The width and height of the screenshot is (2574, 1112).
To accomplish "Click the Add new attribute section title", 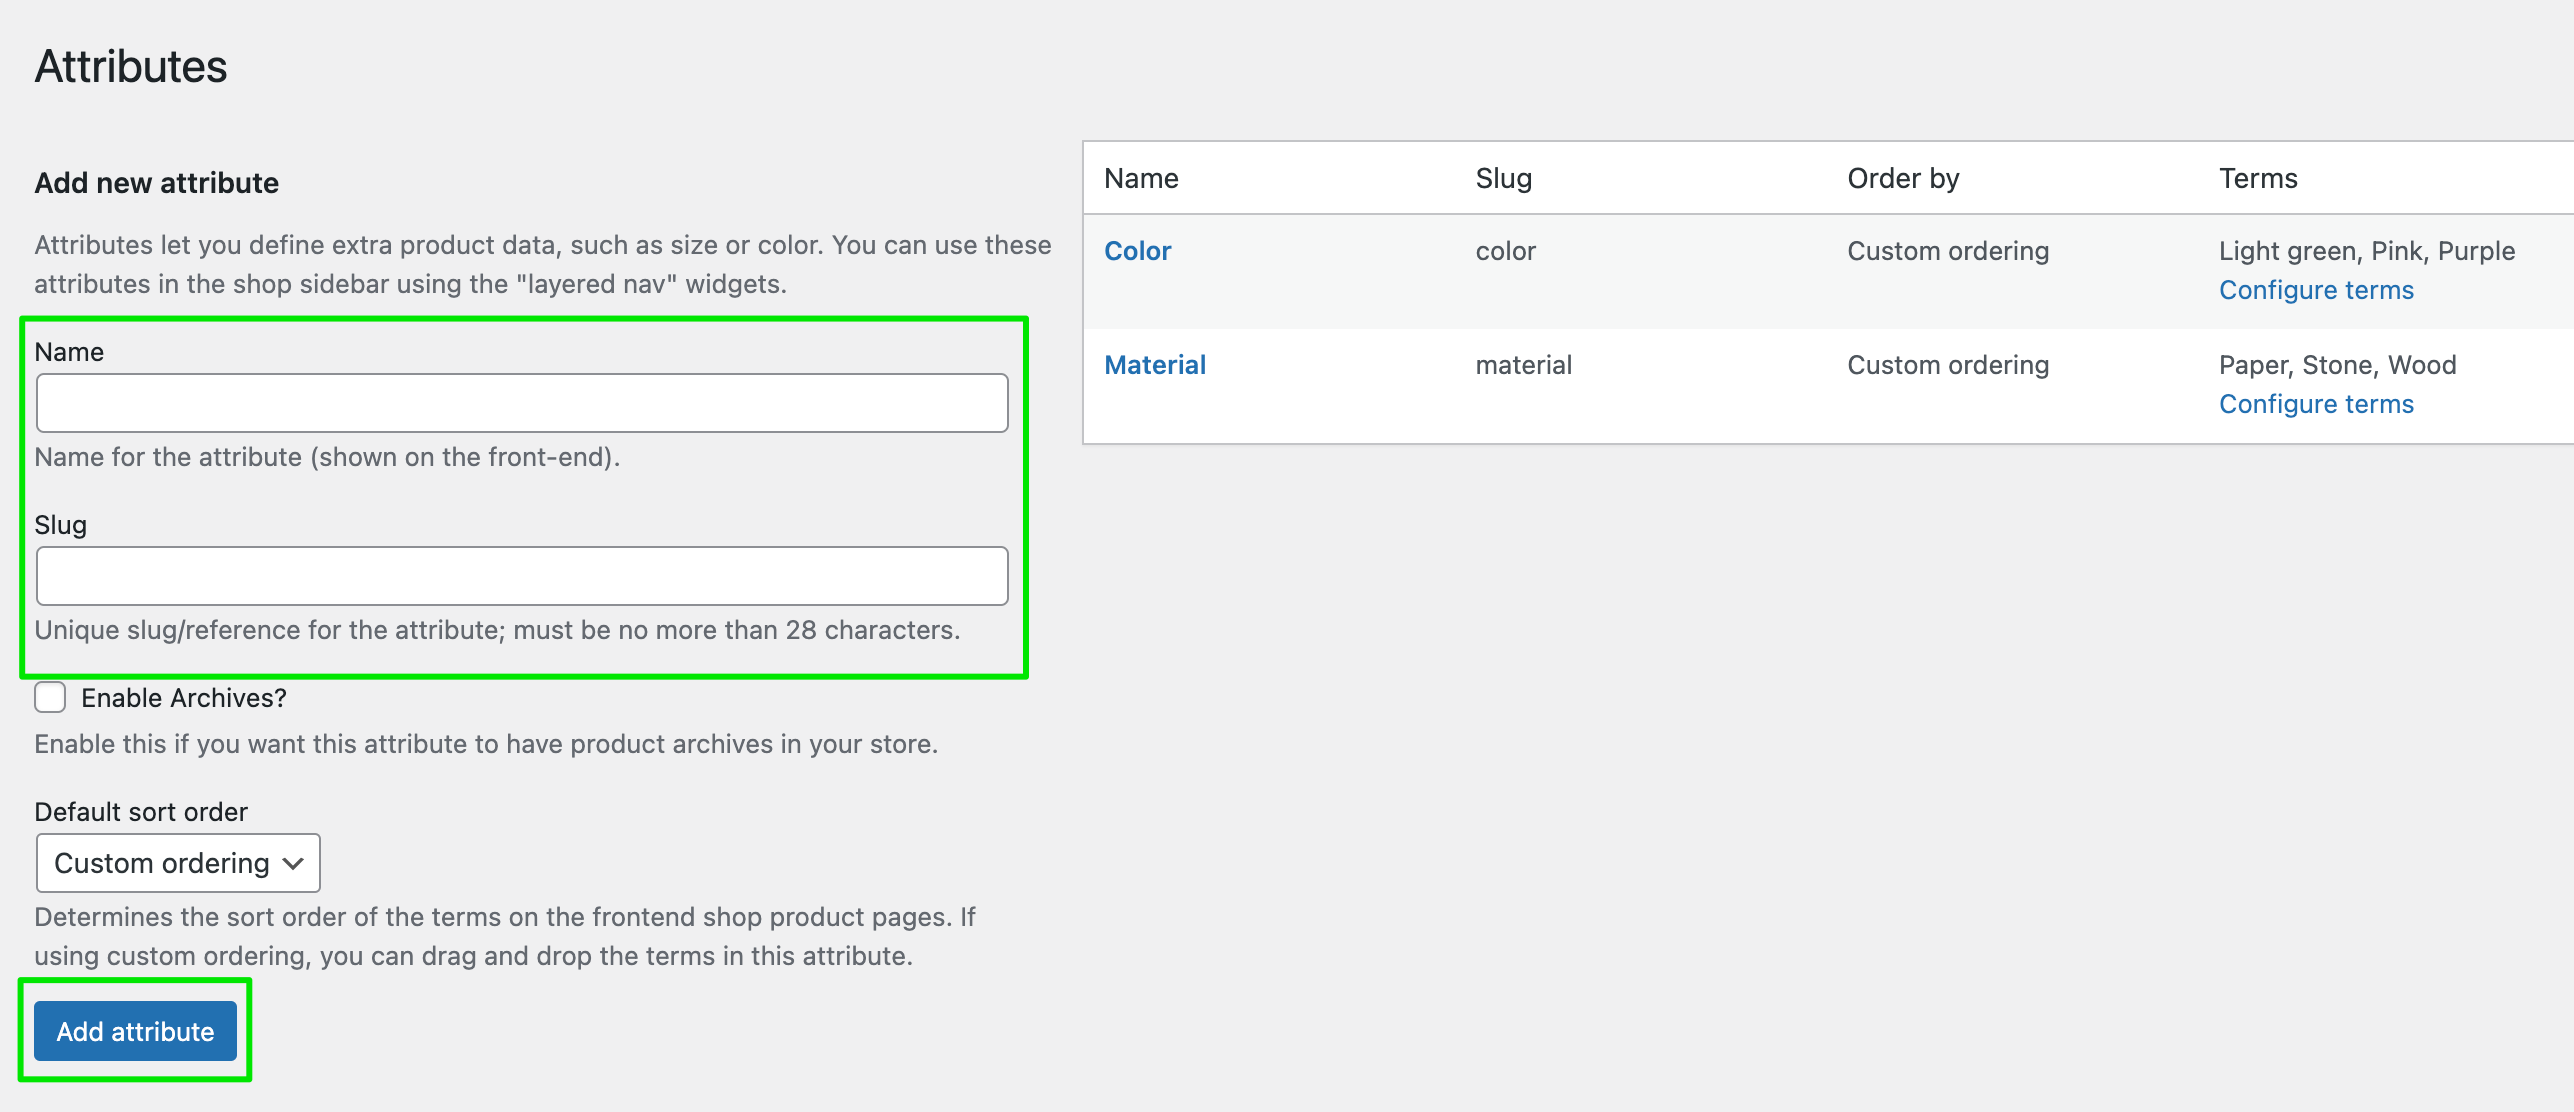I will tap(156, 182).
